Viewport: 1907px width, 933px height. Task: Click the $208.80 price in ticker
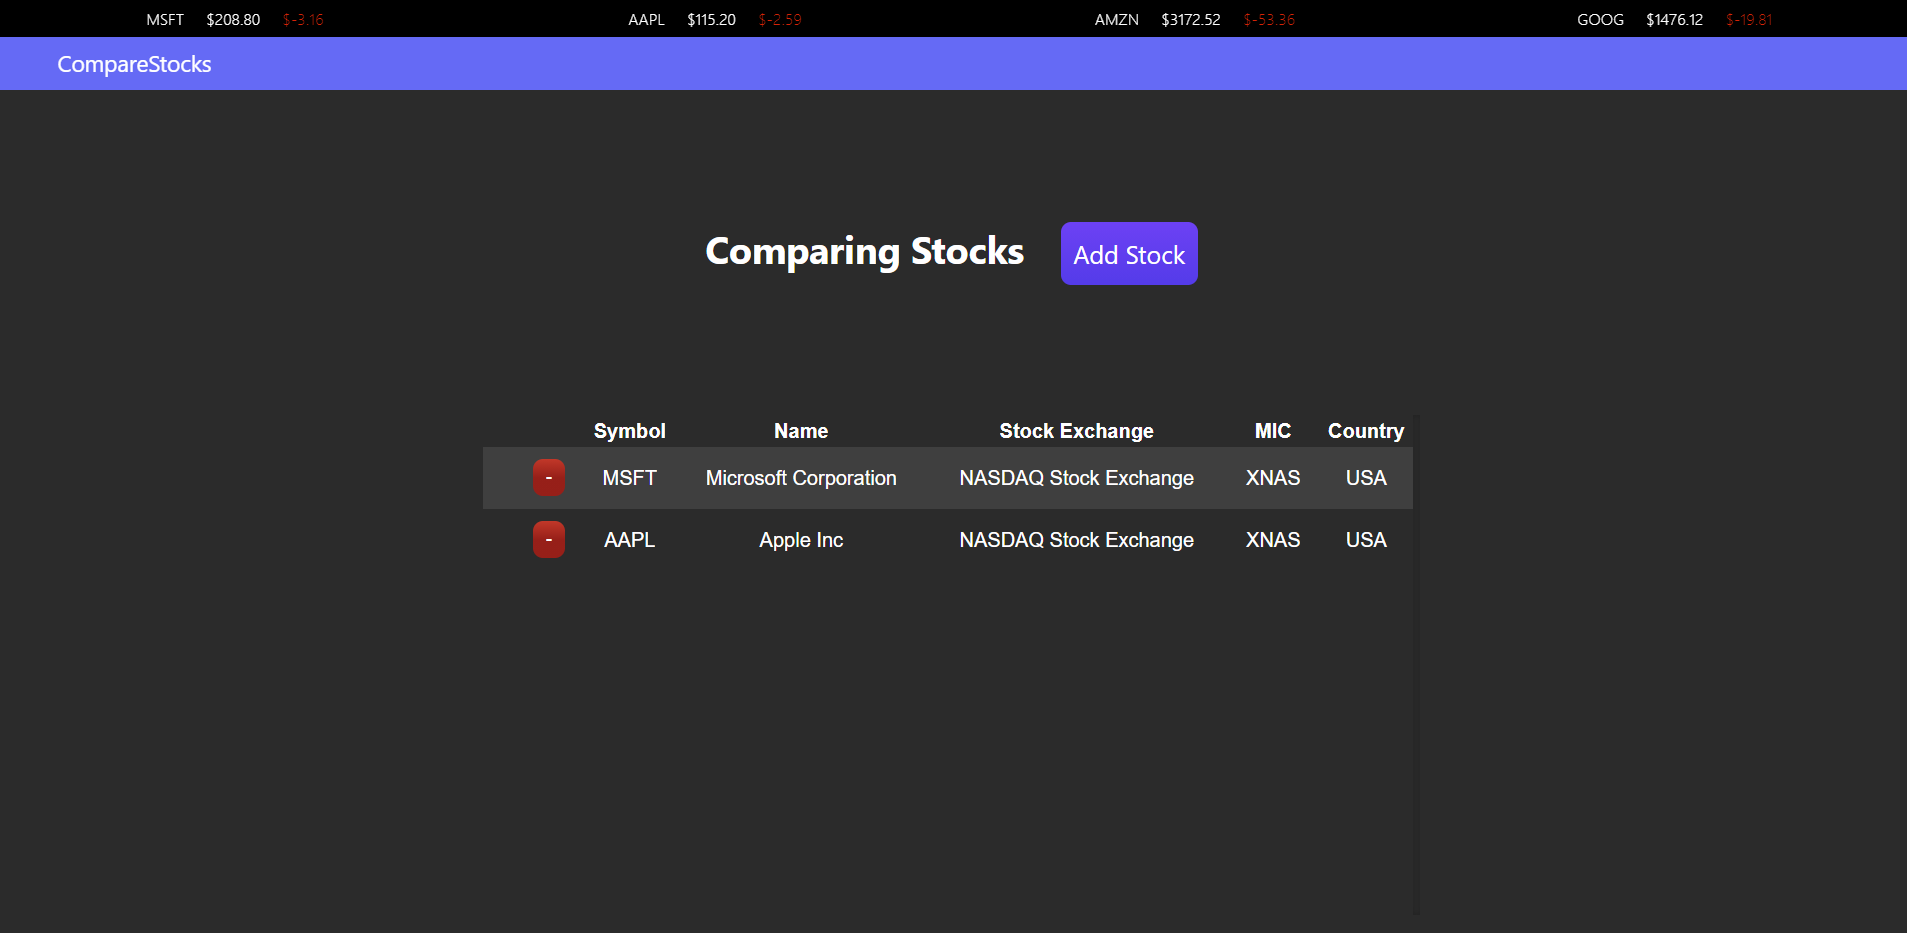click(x=233, y=20)
